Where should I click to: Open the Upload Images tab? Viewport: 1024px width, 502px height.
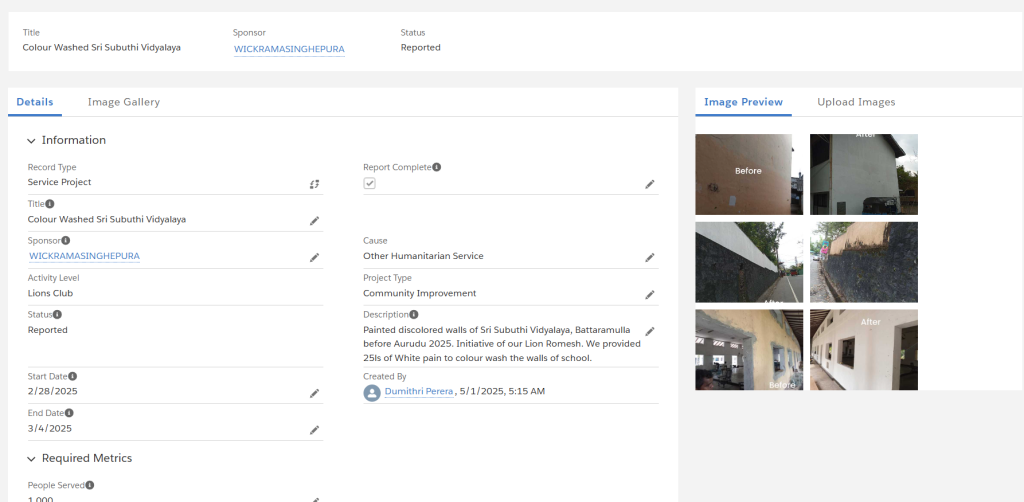(x=856, y=102)
